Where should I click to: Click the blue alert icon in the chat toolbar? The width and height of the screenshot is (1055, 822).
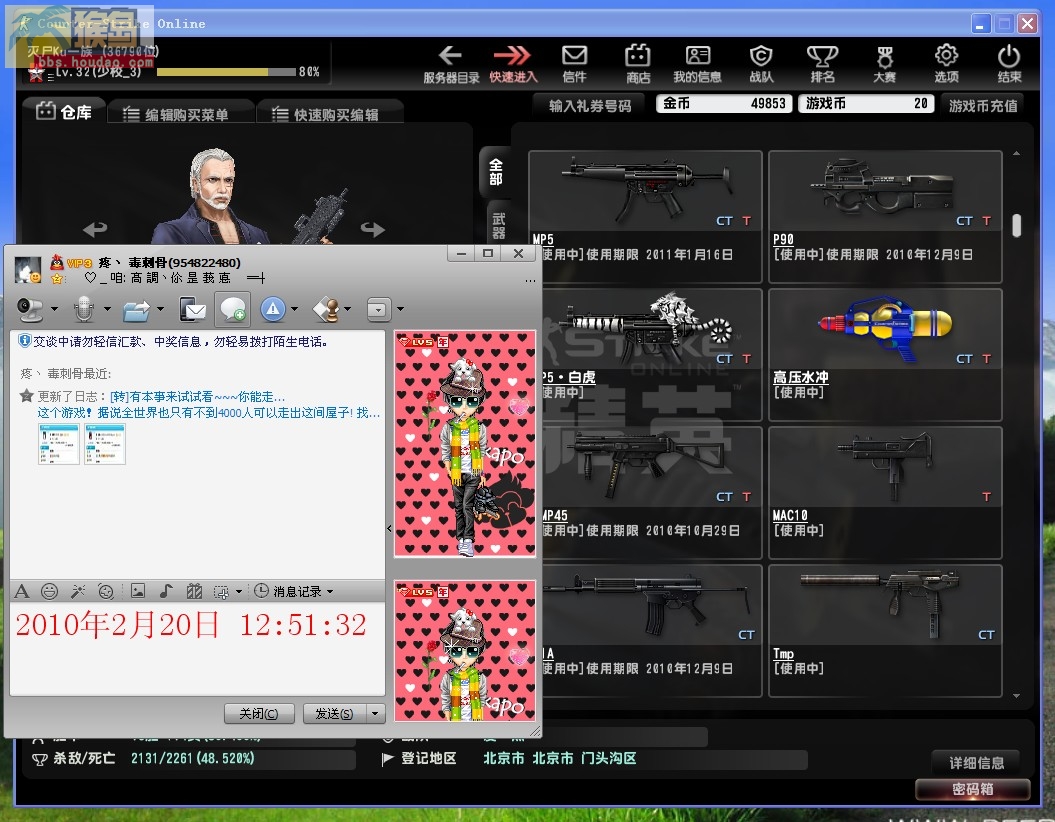(x=273, y=309)
